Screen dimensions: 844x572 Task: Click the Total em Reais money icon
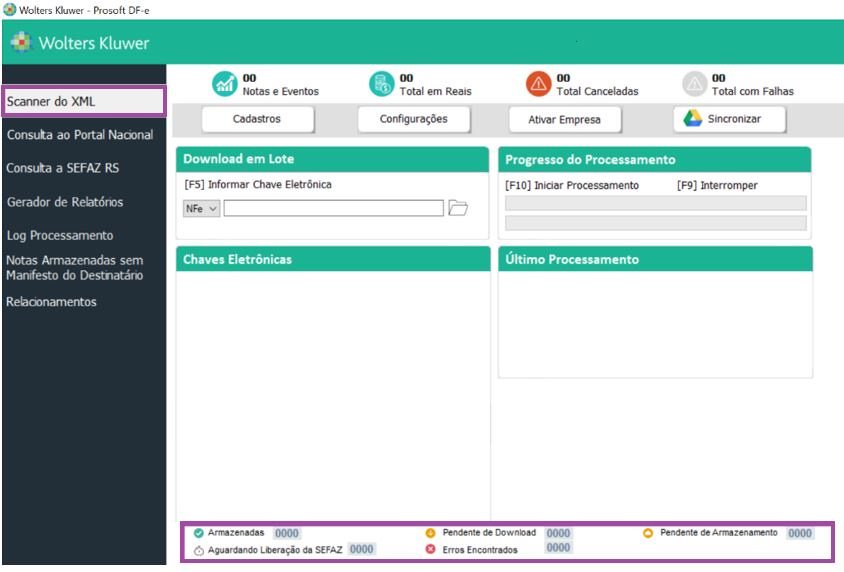382,84
